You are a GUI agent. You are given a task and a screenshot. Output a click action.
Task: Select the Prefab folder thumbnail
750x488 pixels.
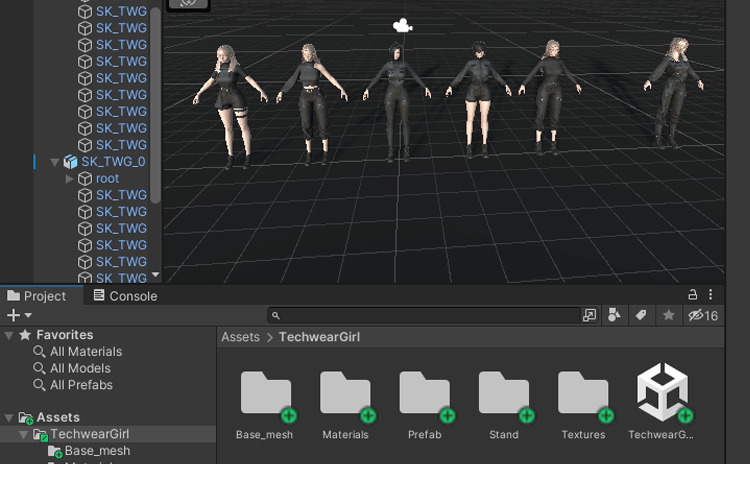click(424, 394)
